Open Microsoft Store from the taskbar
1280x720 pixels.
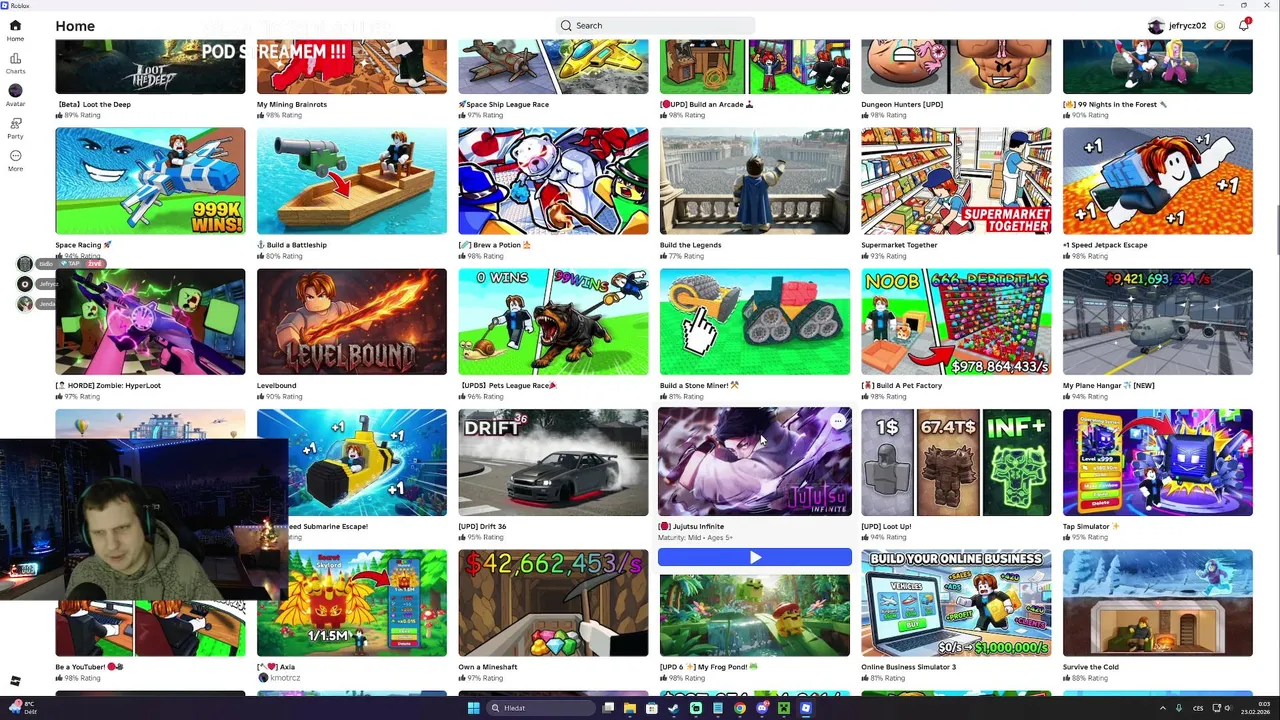click(x=652, y=708)
